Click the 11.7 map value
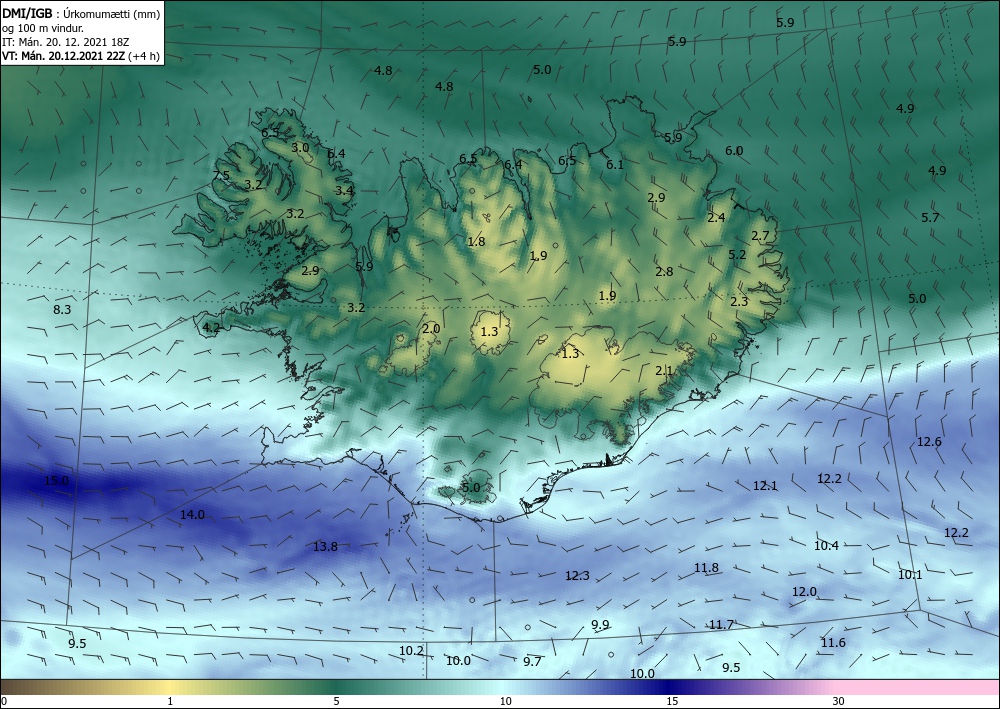The height and width of the screenshot is (709, 1000). pos(721,624)
